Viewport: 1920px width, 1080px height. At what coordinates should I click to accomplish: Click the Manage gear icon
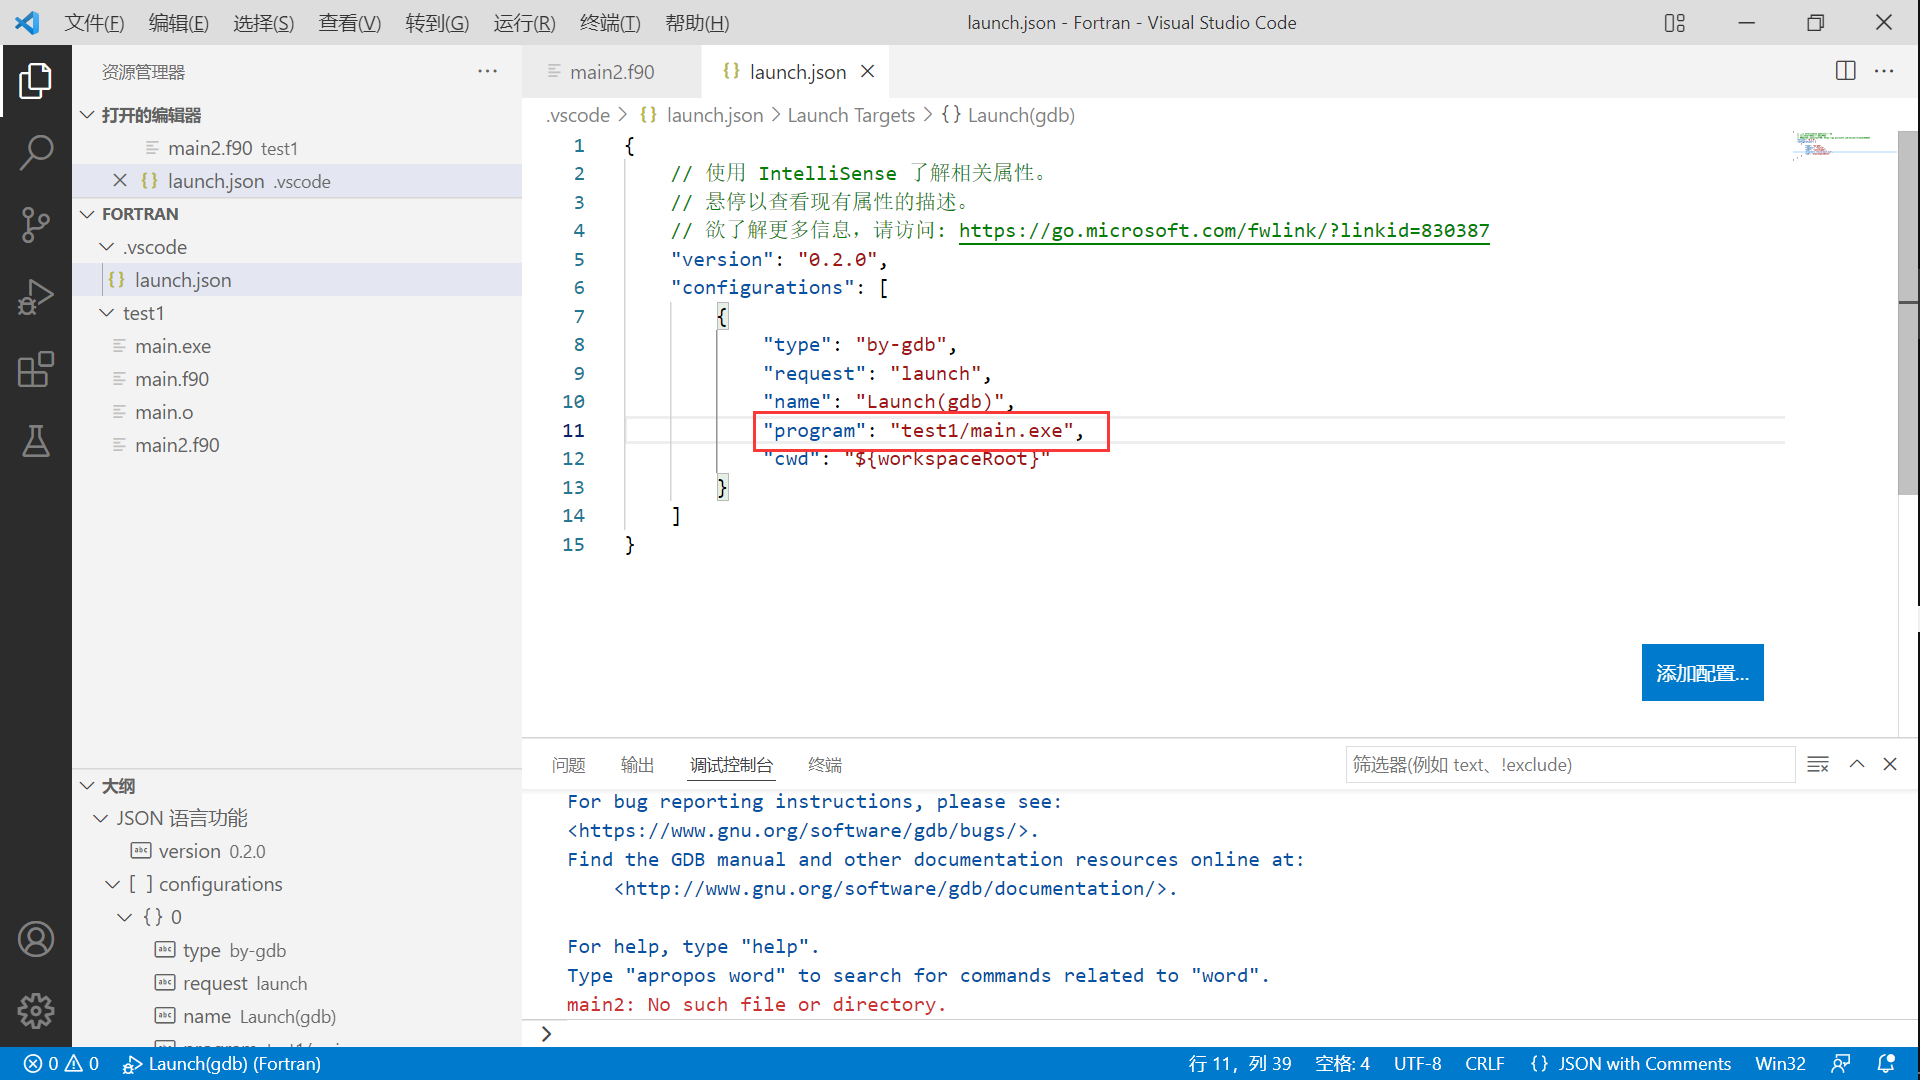click(36, 1011)
